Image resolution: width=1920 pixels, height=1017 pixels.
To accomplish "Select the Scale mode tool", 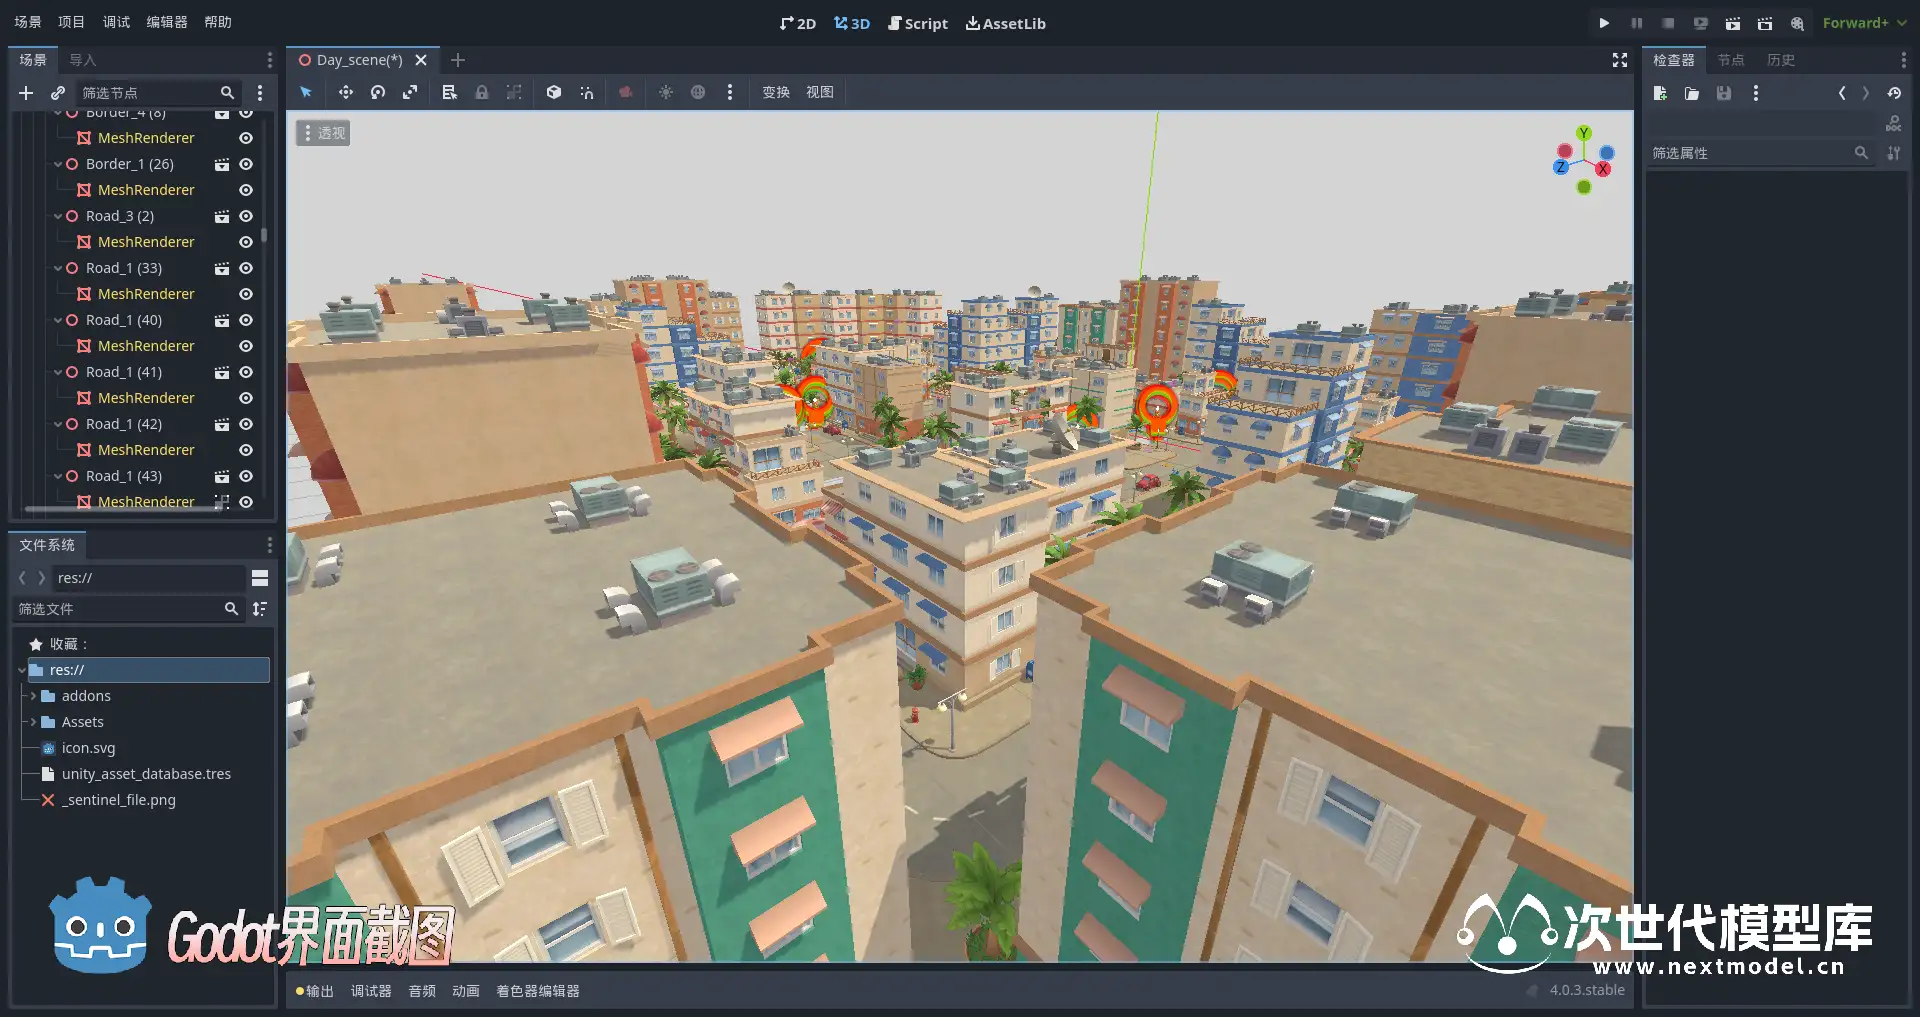I will (410, 92).
